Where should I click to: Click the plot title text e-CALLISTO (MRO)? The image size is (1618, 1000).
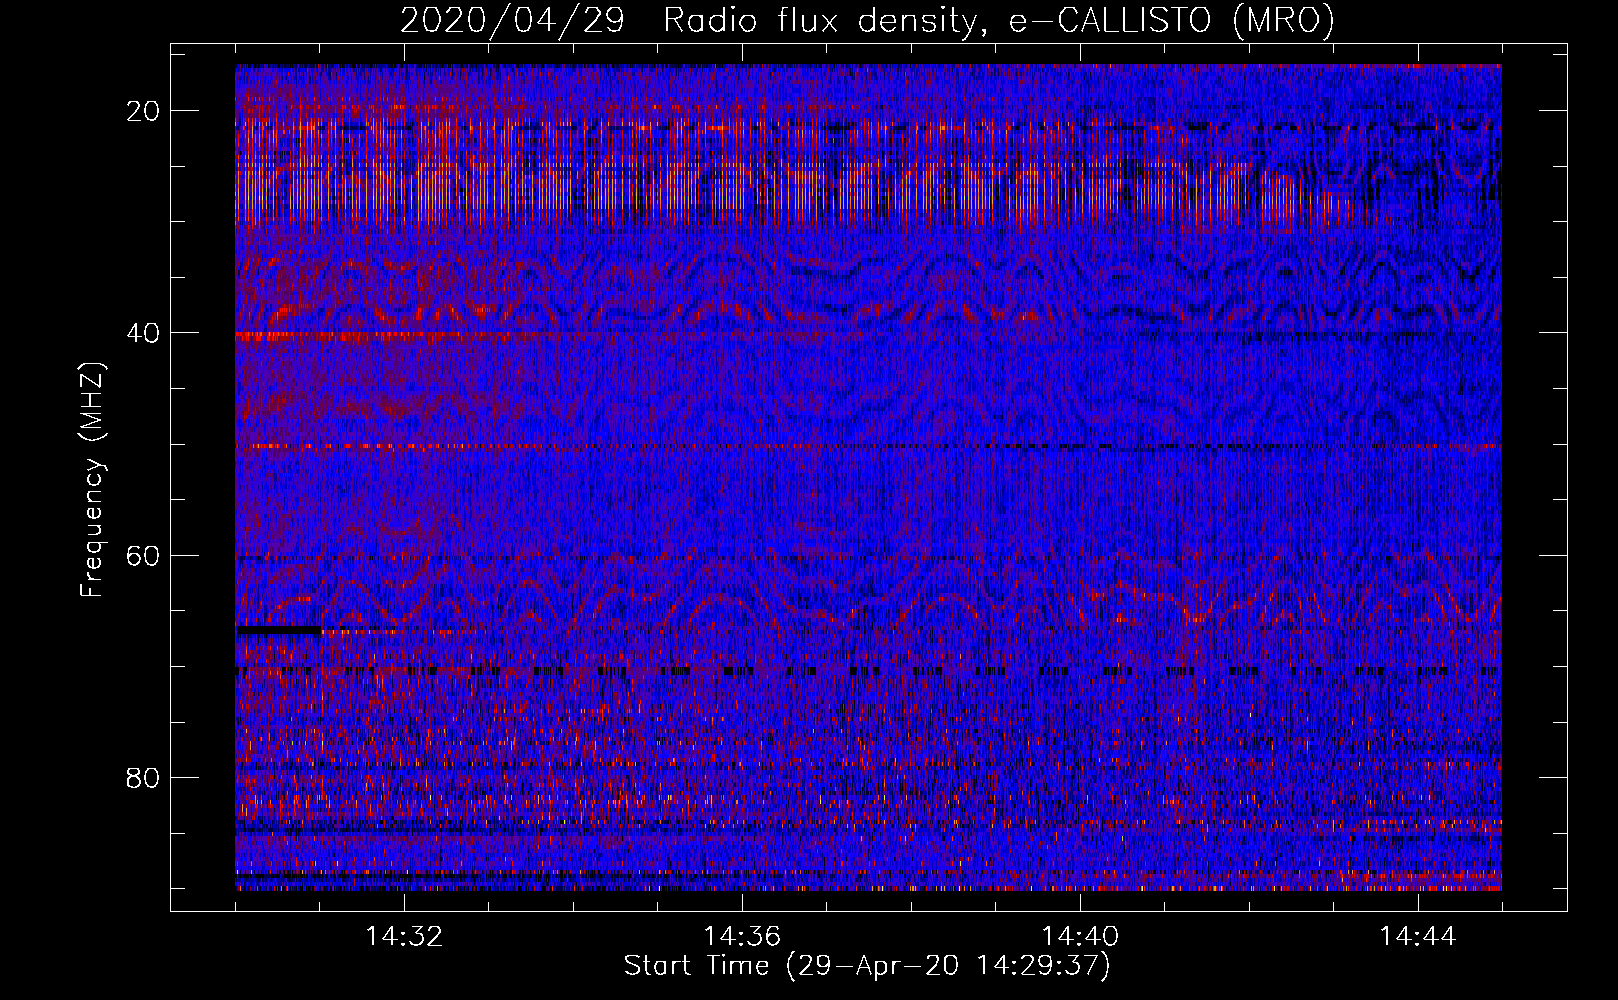(1171, 20)
